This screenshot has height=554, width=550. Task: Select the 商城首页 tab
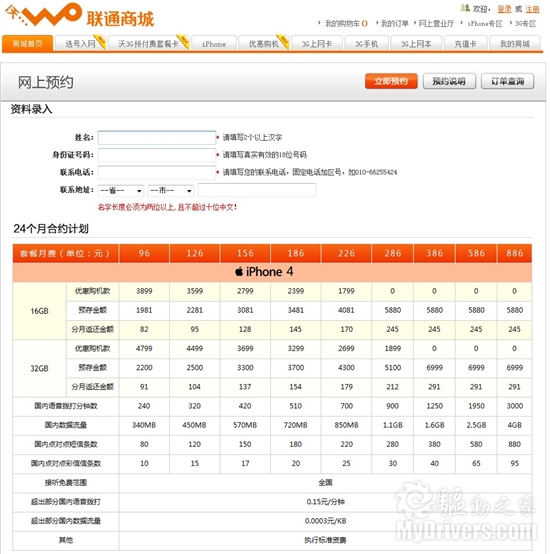point(28,43)
